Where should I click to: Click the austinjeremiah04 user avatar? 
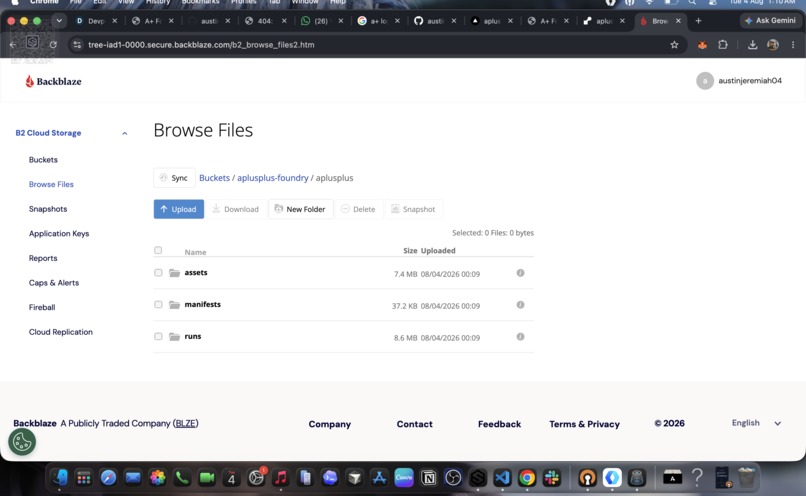[705, 81]
